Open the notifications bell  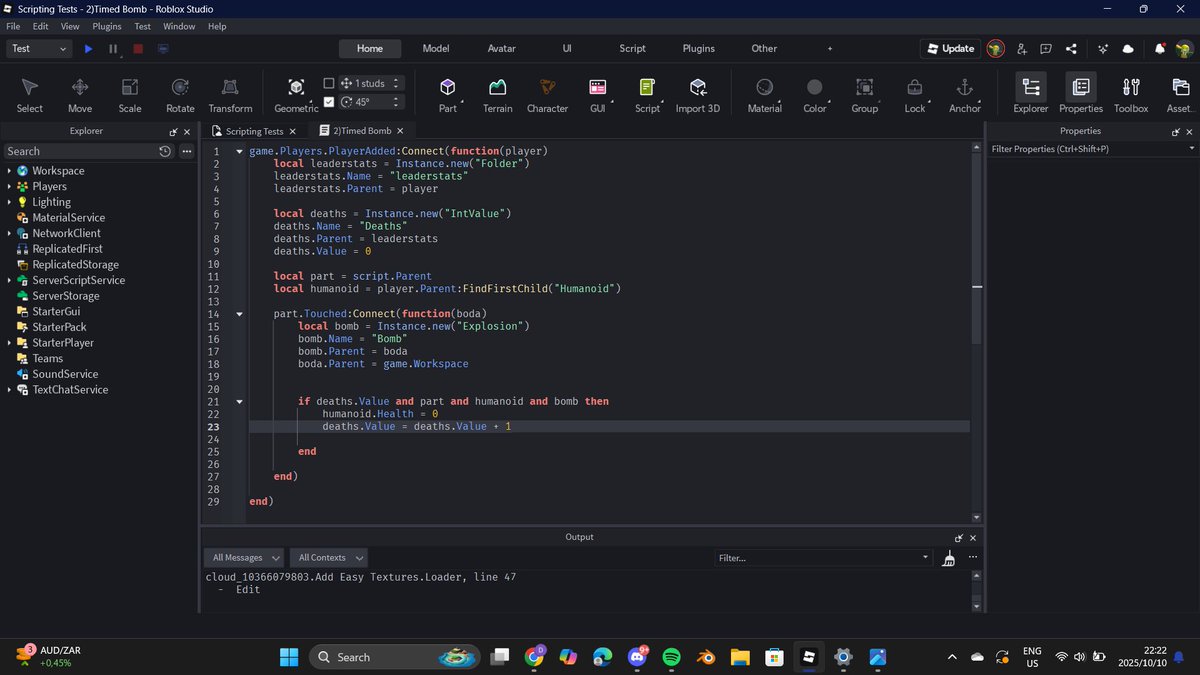(1160, 48)
